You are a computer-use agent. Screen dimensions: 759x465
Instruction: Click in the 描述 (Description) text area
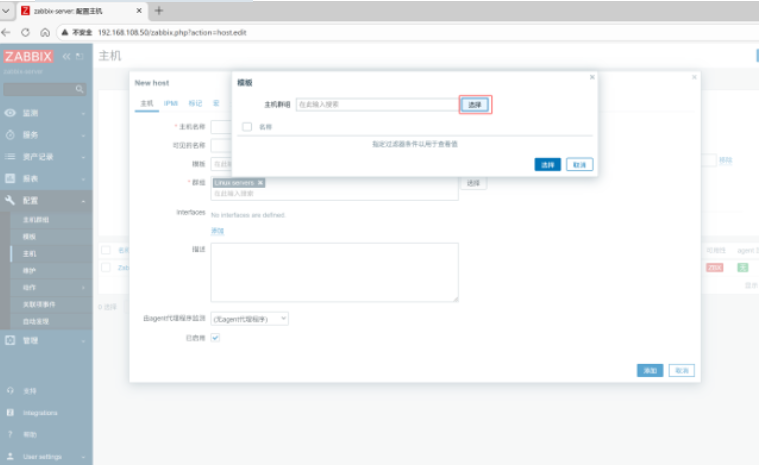pyautogui.click(x=334, y=272)
